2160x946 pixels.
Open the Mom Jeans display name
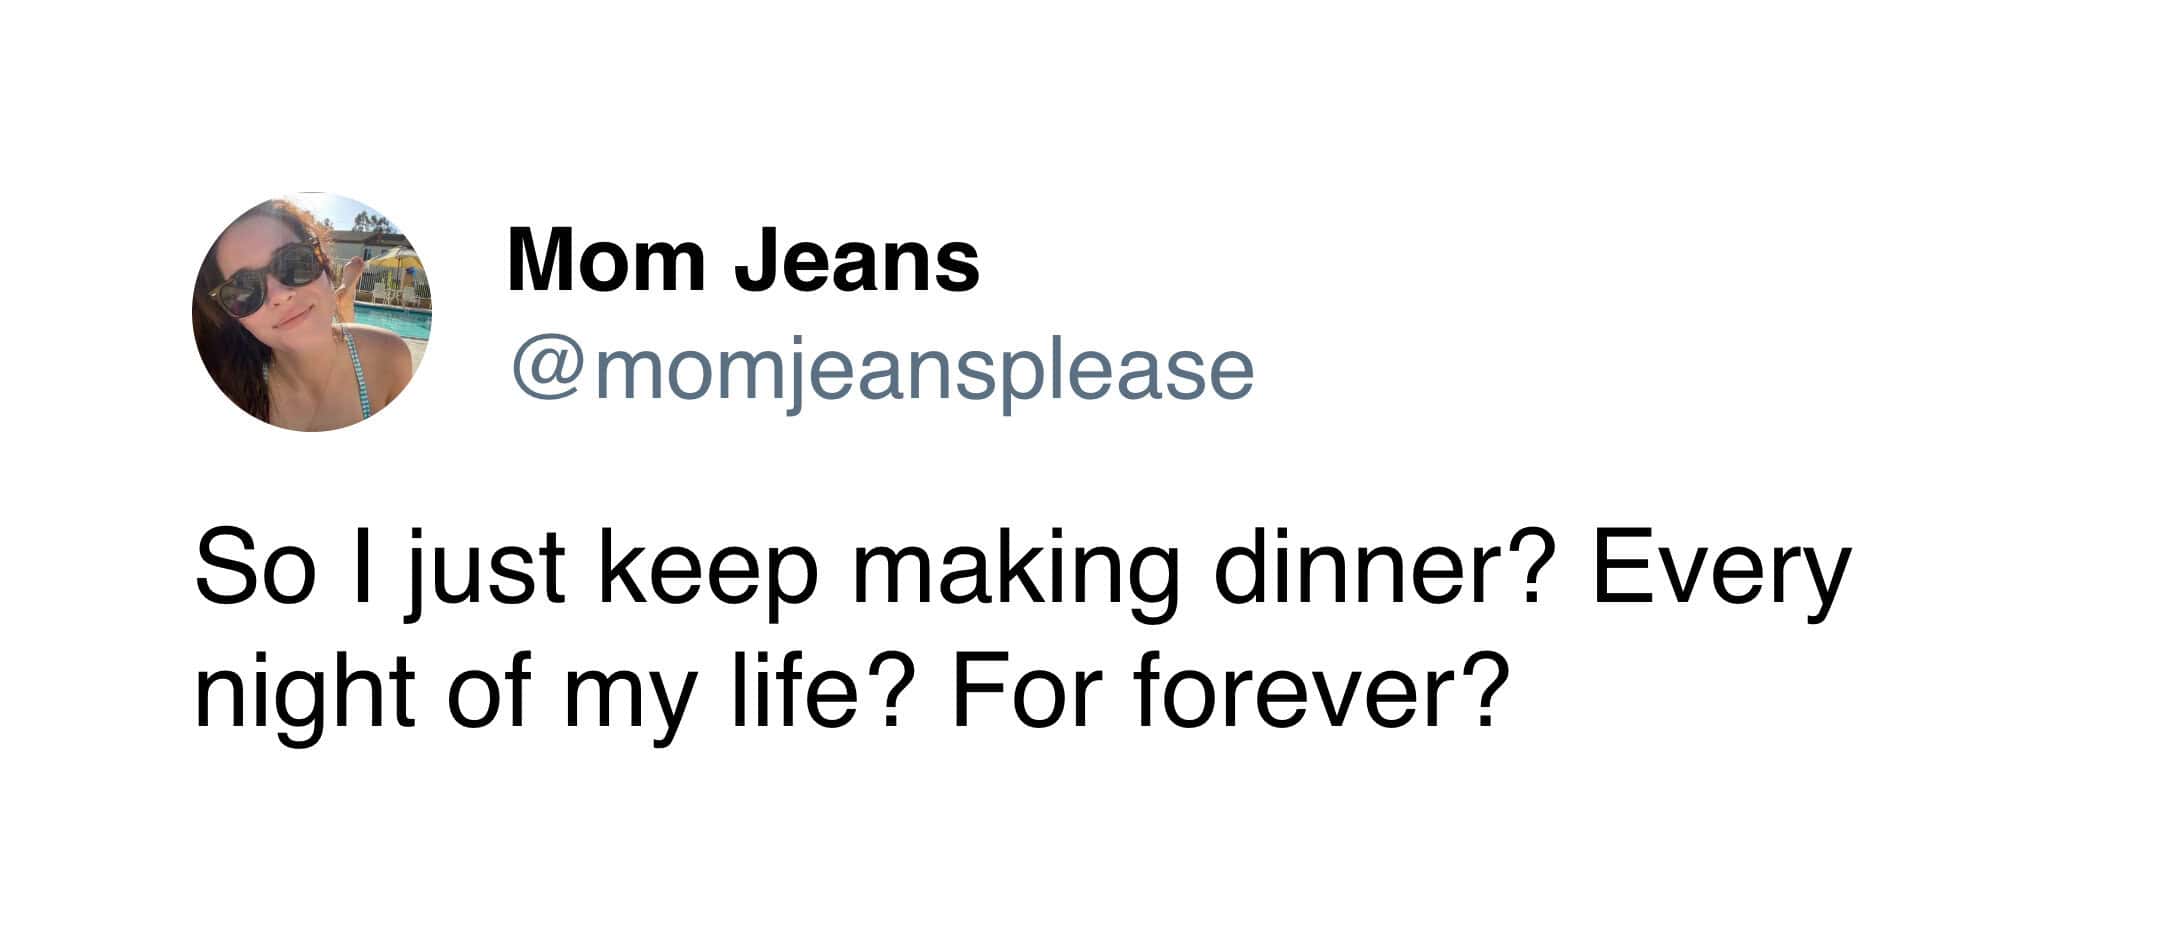743,260
